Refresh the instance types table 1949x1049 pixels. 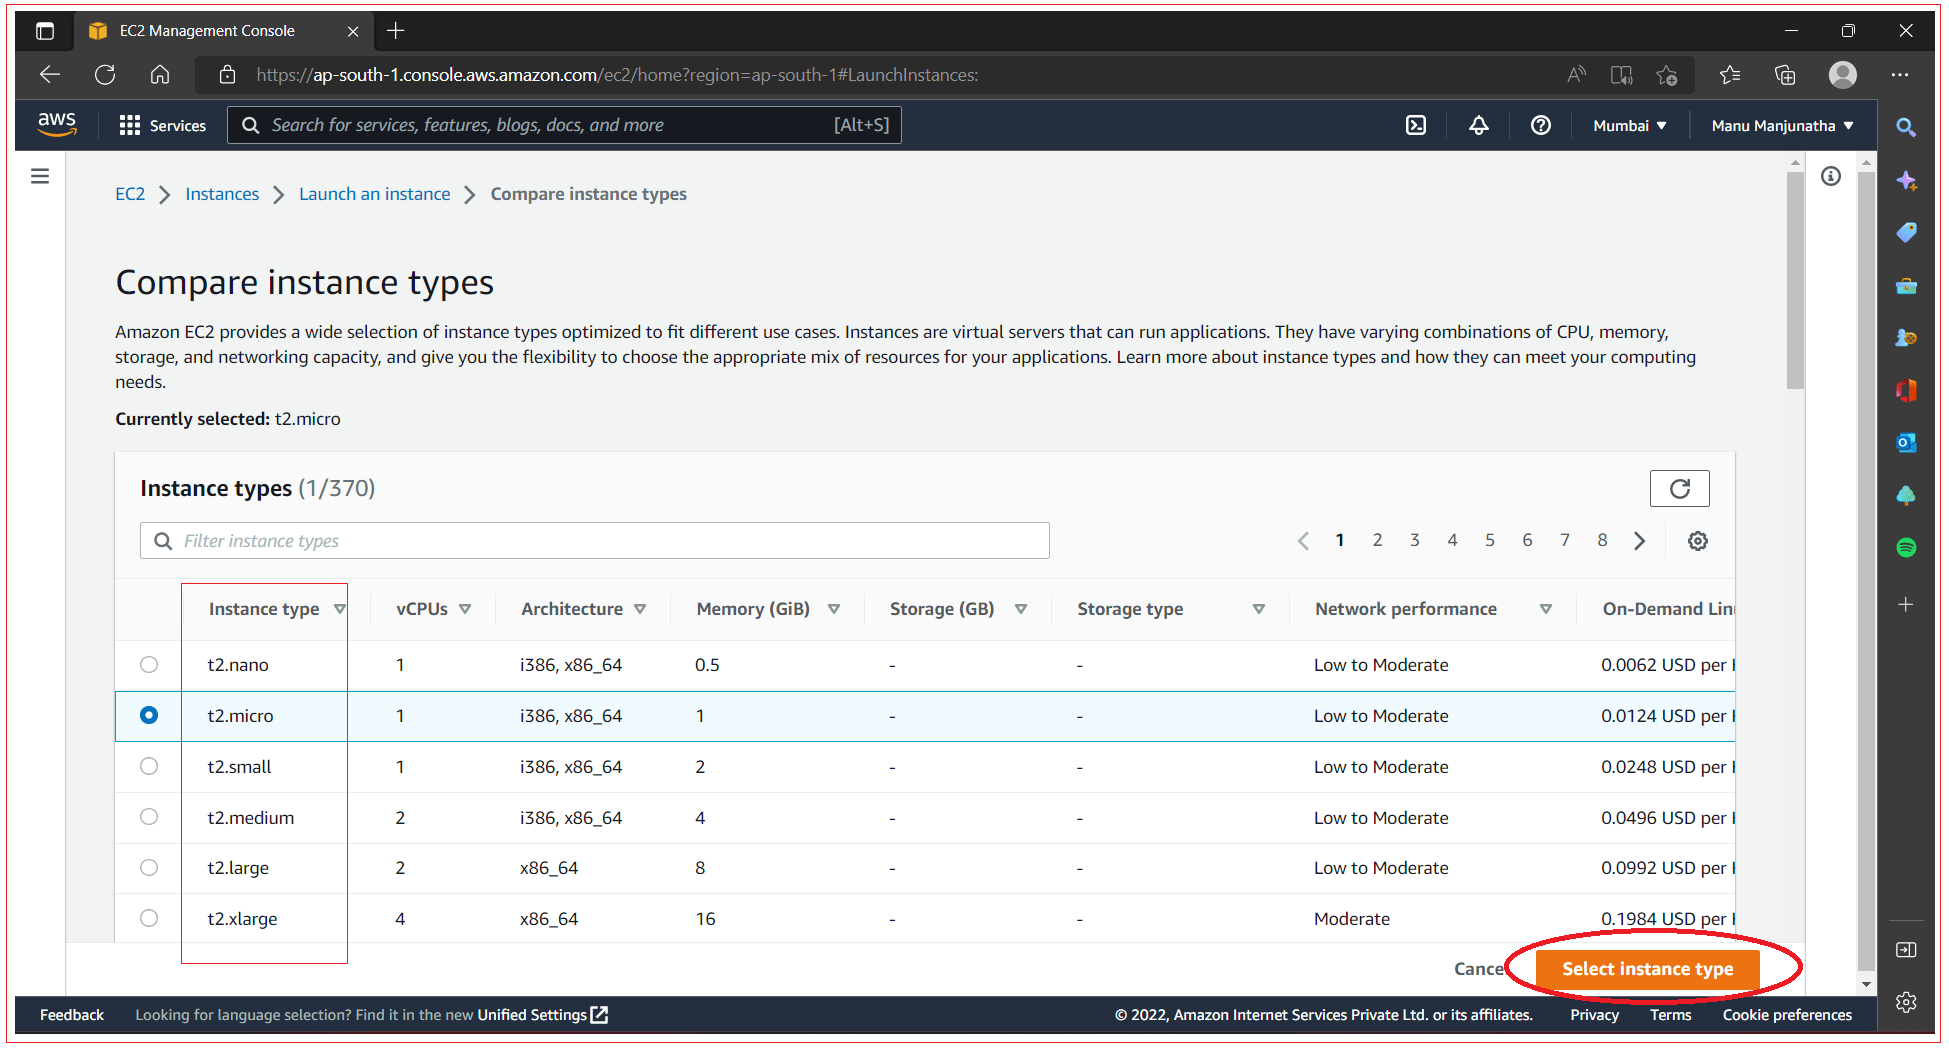pos(1679,488)
